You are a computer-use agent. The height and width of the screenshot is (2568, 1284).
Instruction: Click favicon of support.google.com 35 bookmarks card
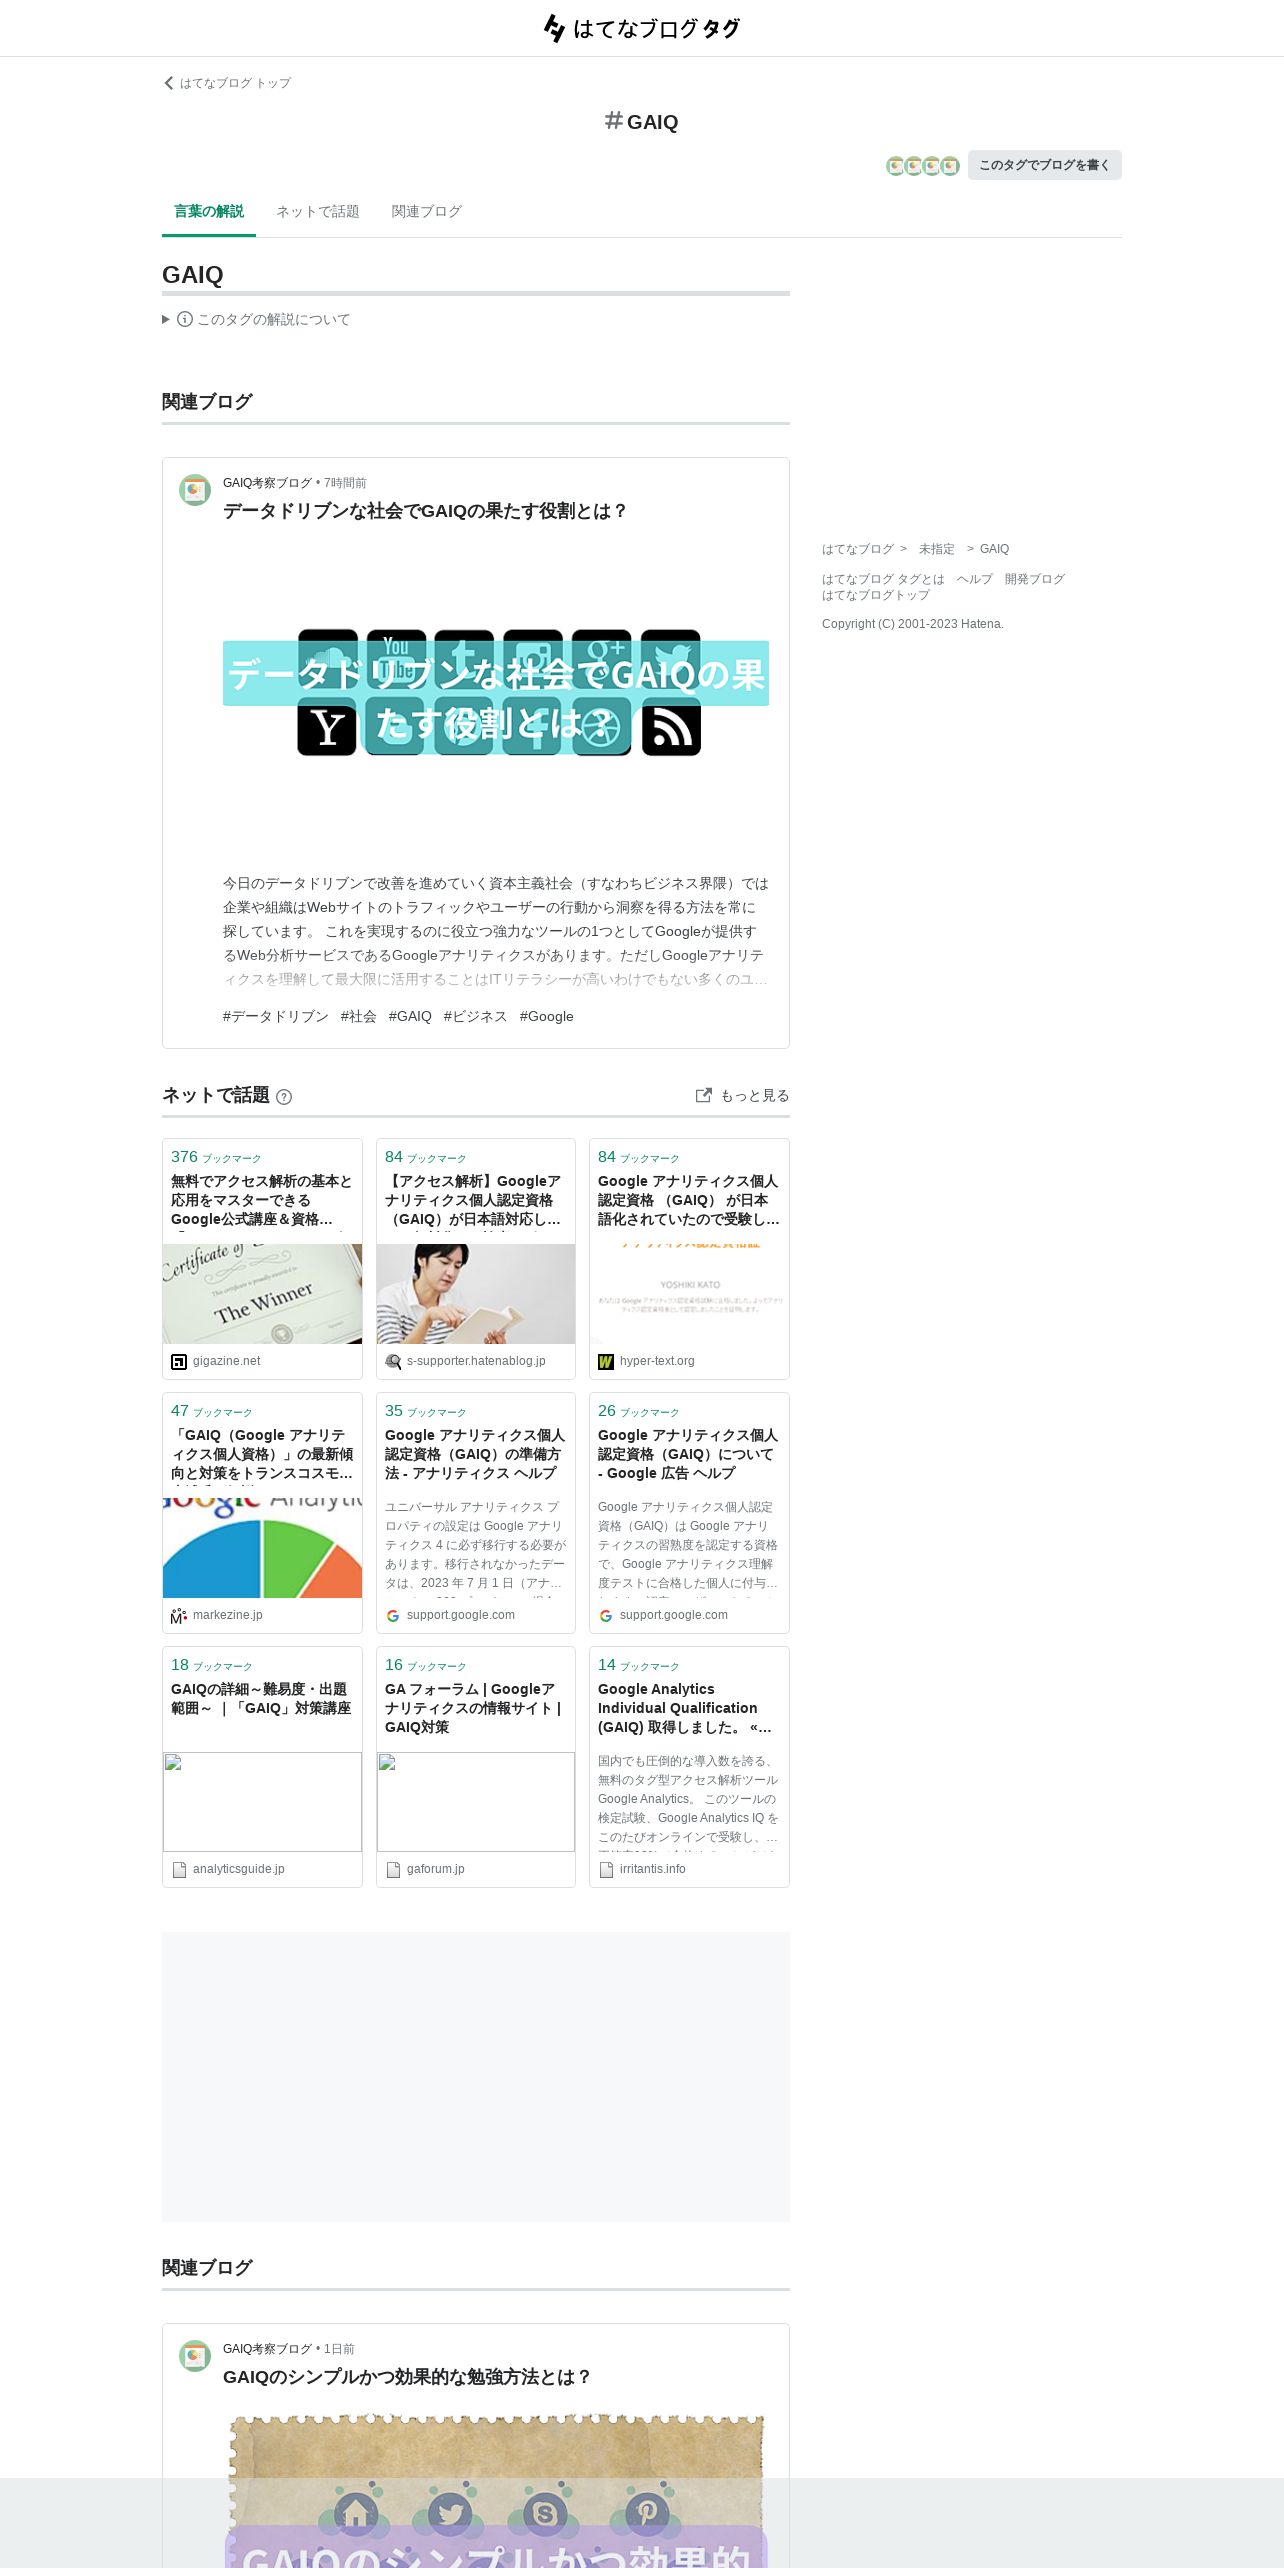[x=393, y=1616]
